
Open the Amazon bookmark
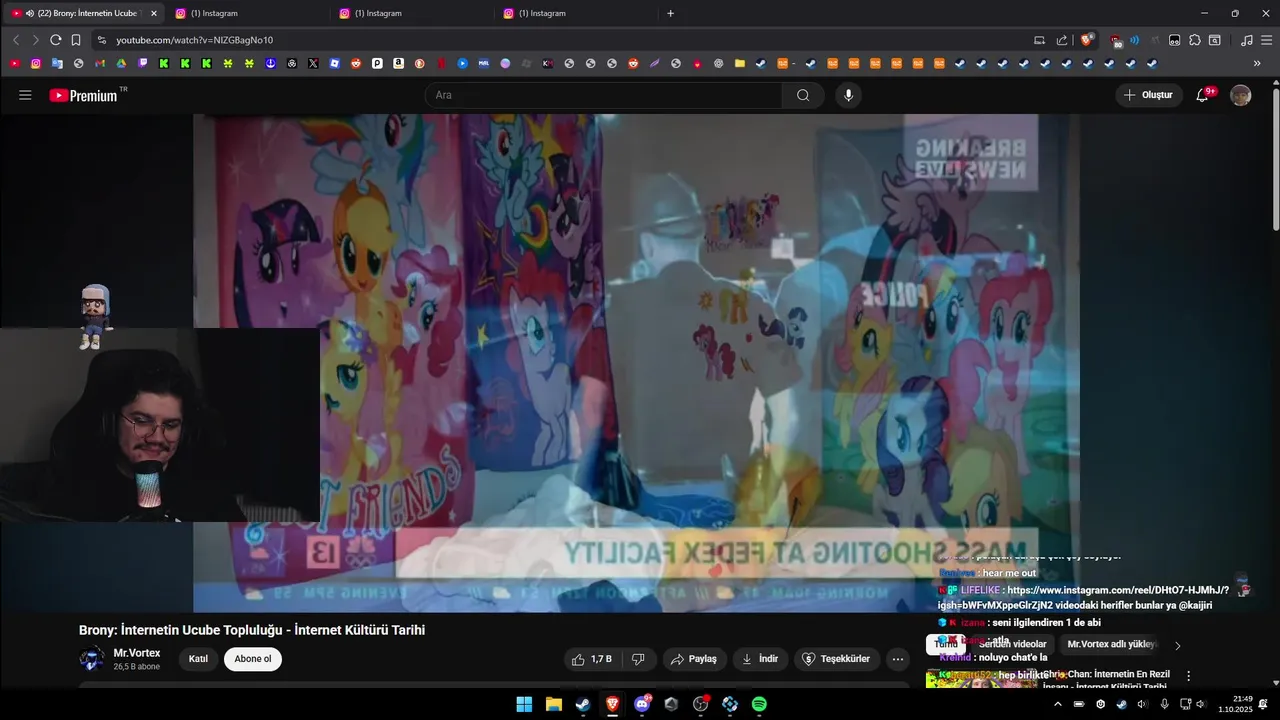tap(398, 63)
